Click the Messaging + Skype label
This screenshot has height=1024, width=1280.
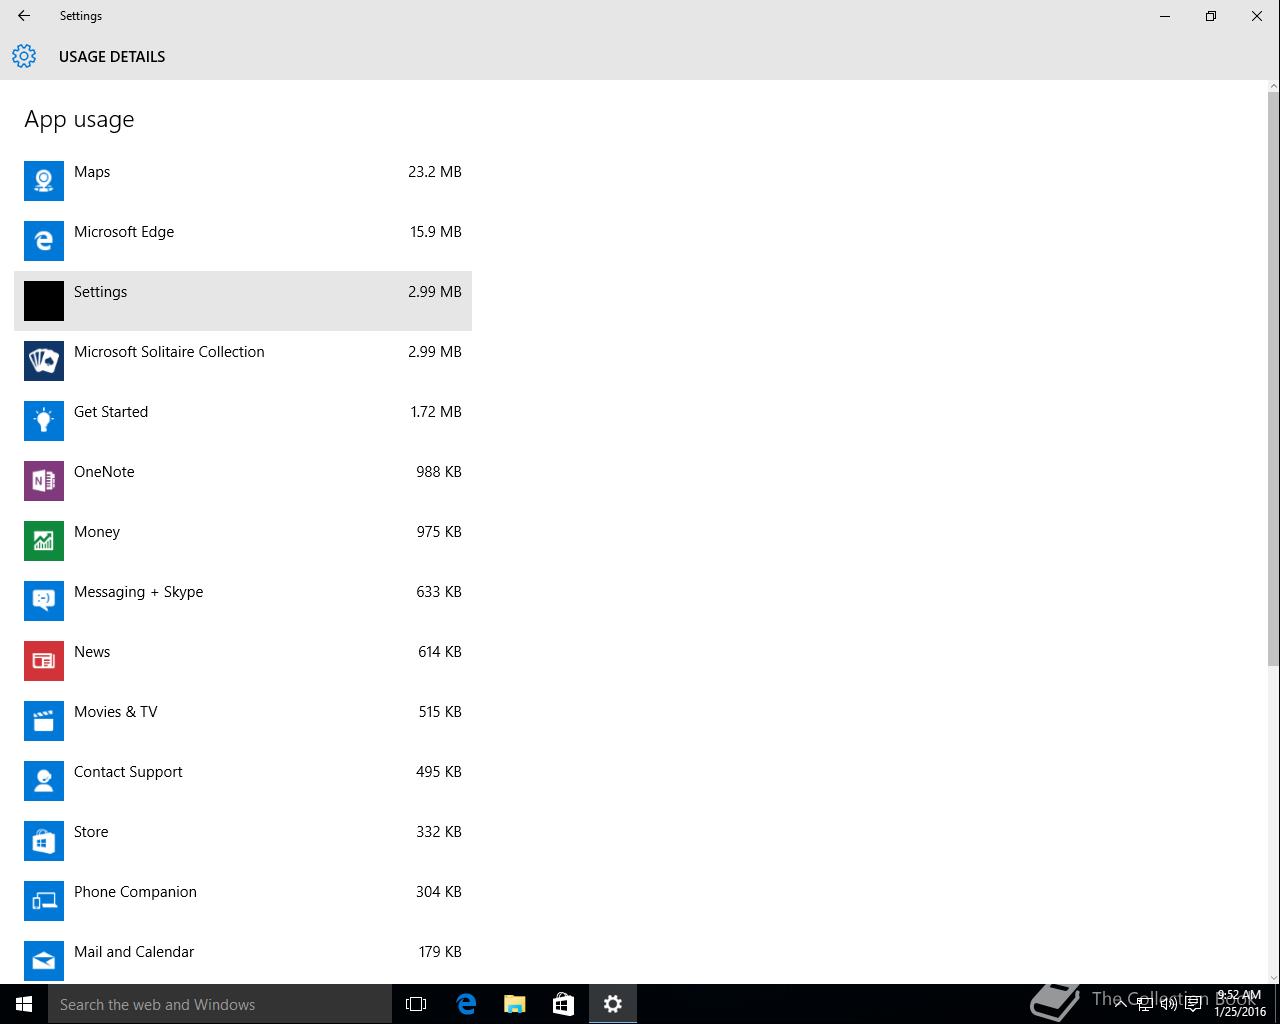point(138,592)
